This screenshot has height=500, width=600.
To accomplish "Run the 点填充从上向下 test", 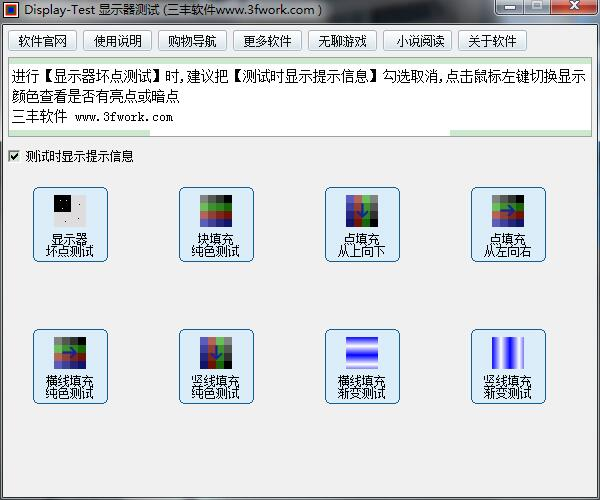I will [362, 225].
